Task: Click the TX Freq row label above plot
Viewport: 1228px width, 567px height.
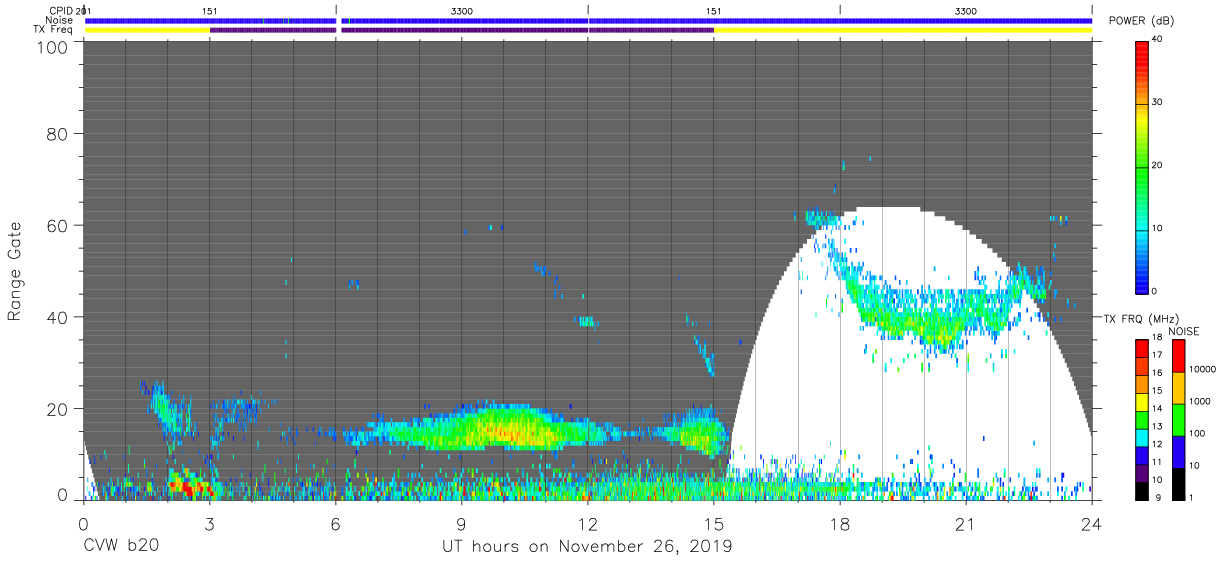Action: [x=54, y=29]
